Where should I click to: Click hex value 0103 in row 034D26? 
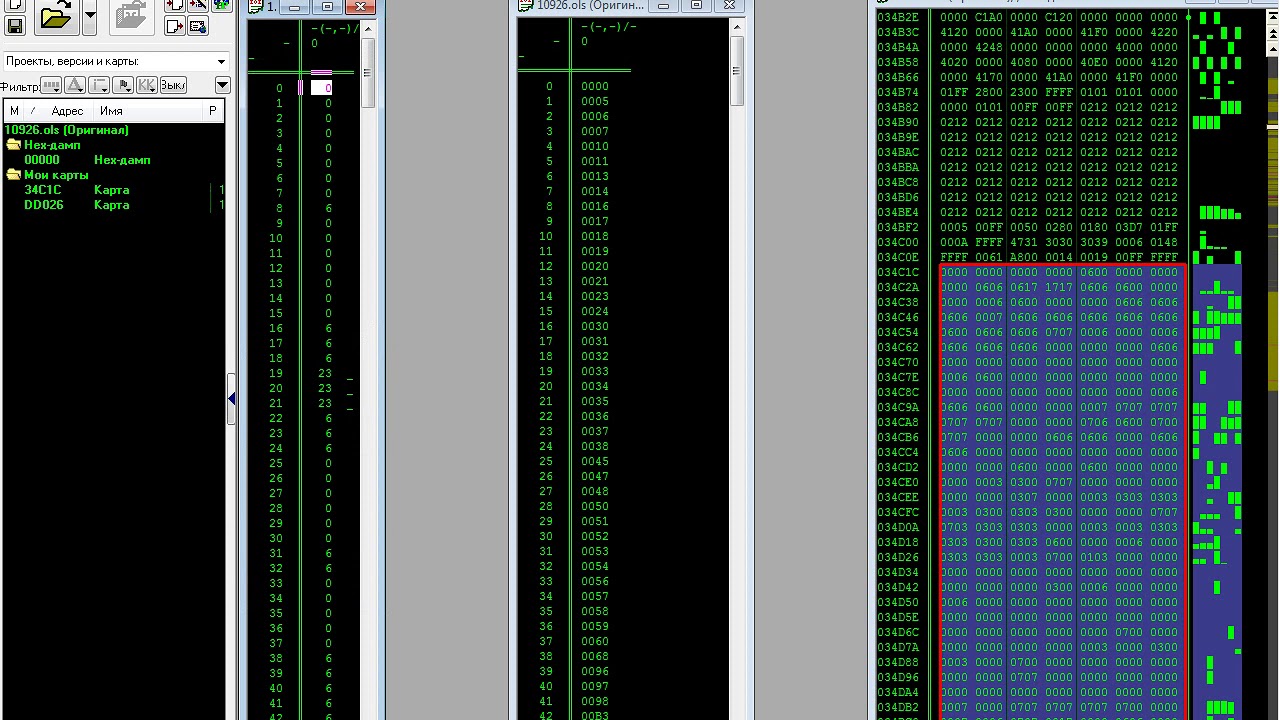pyautogui.click(x=1094, y=557)
